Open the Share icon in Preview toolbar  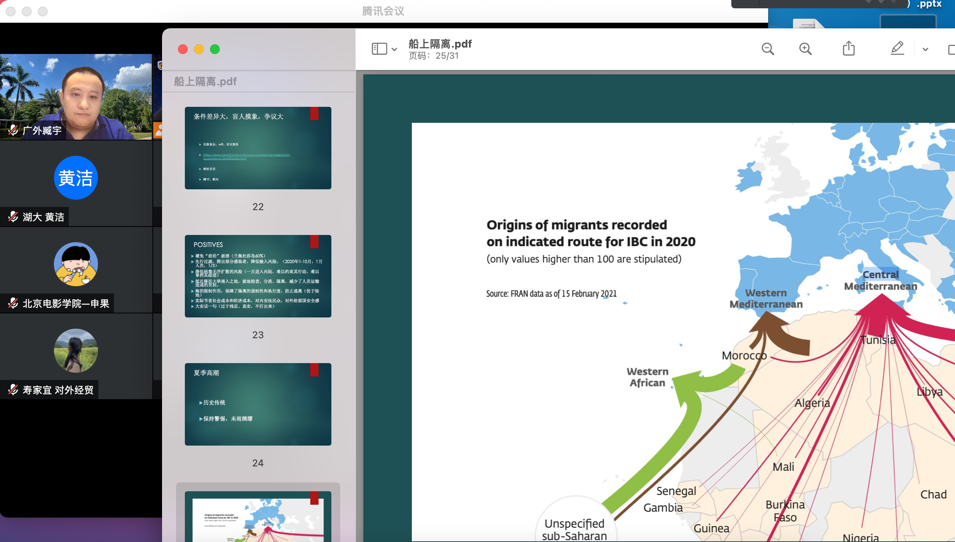[849, 49]
